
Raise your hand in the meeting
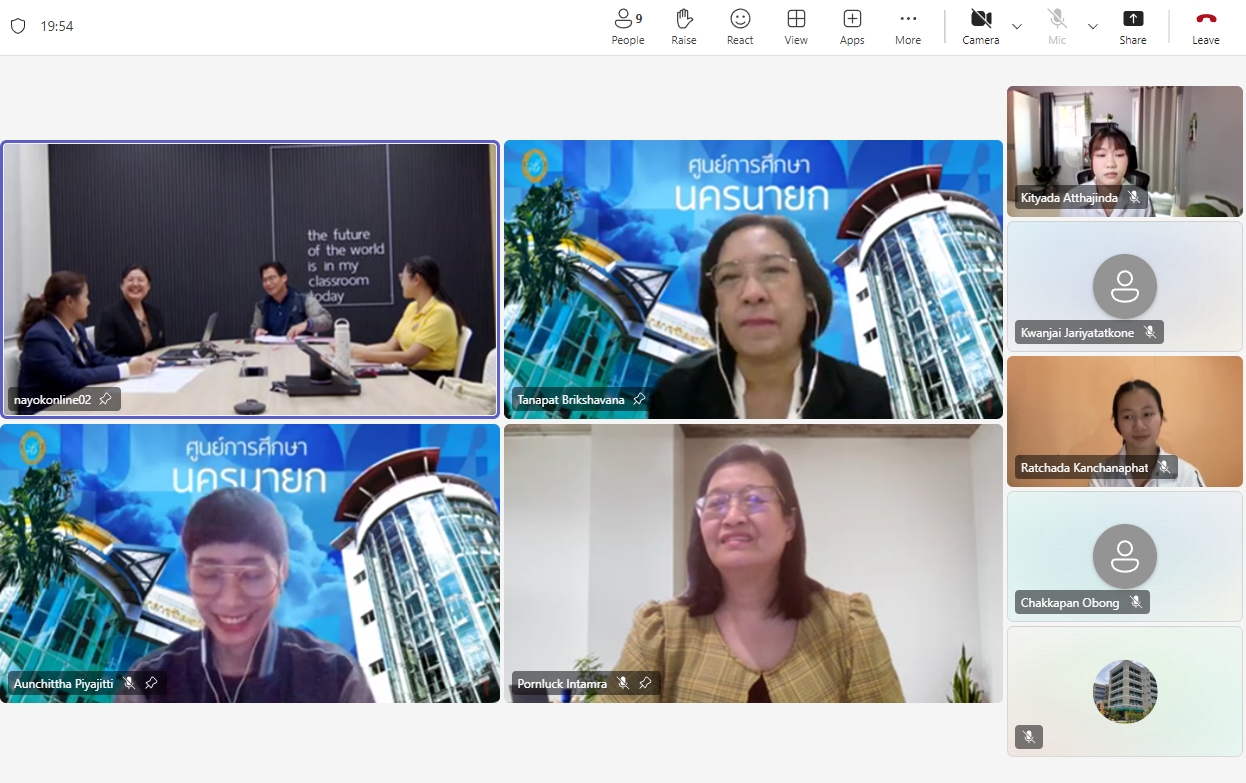point(684,27)
